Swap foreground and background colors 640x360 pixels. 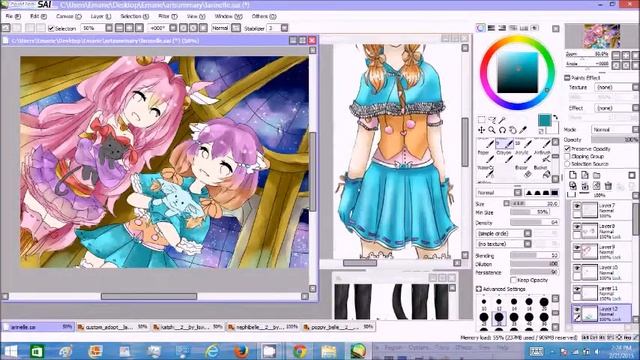[556, 118]
